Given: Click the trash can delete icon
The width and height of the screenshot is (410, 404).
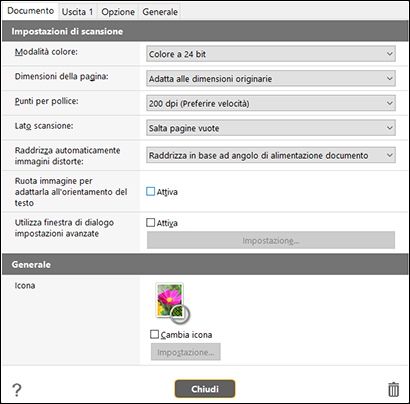Looking at the screenshot, I should pos(393,389).
